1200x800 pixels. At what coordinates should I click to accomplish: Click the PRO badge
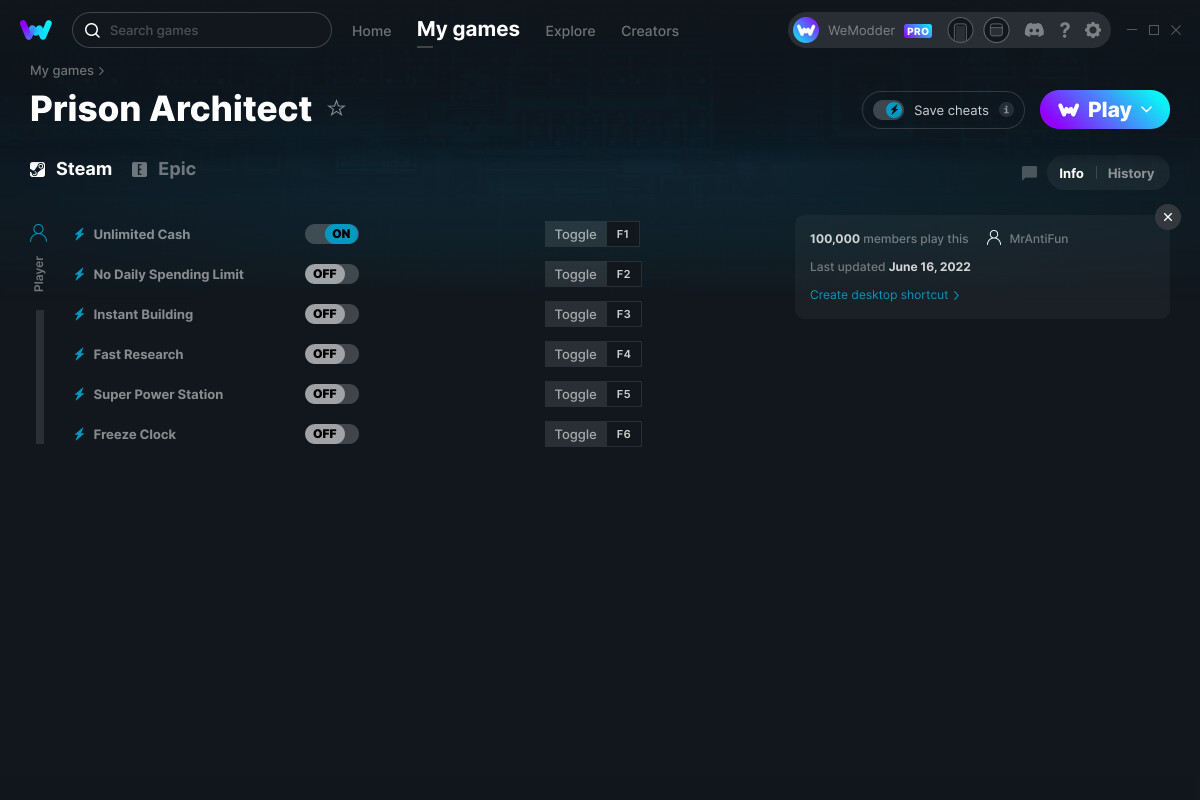tap(918, 31)
